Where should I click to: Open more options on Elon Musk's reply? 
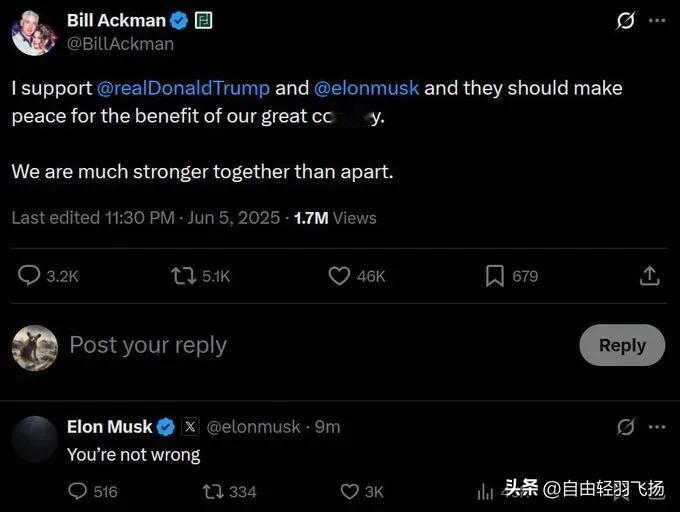(x=657, y=427)
